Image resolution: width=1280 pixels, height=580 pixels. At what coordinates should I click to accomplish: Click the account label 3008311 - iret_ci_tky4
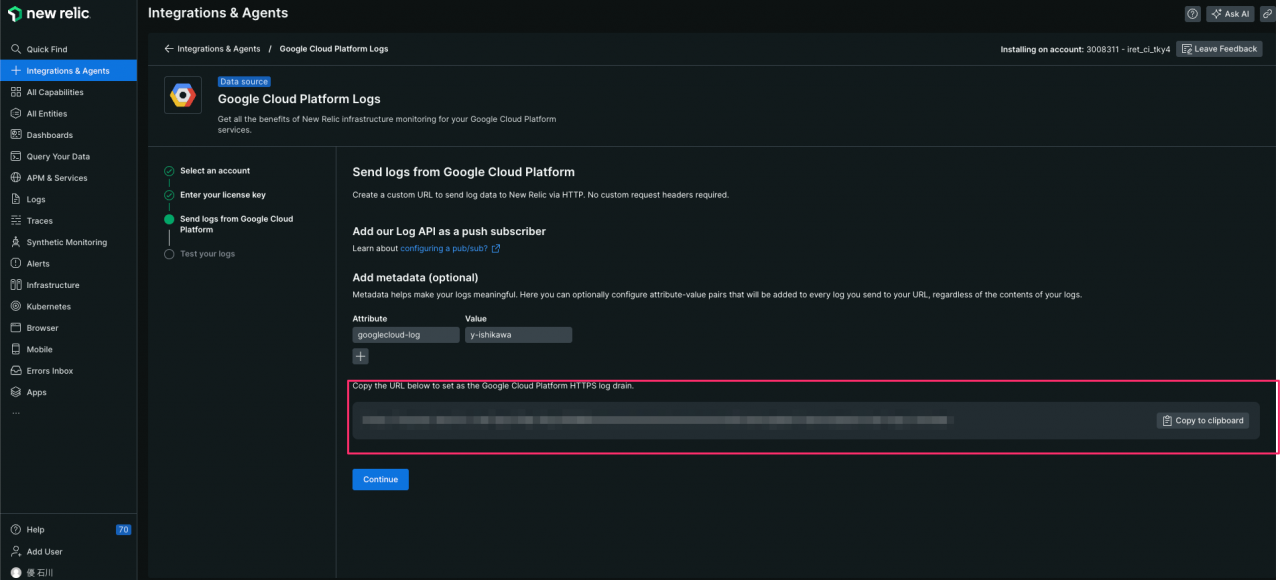pyautogui.click(x=1128, y=49)
